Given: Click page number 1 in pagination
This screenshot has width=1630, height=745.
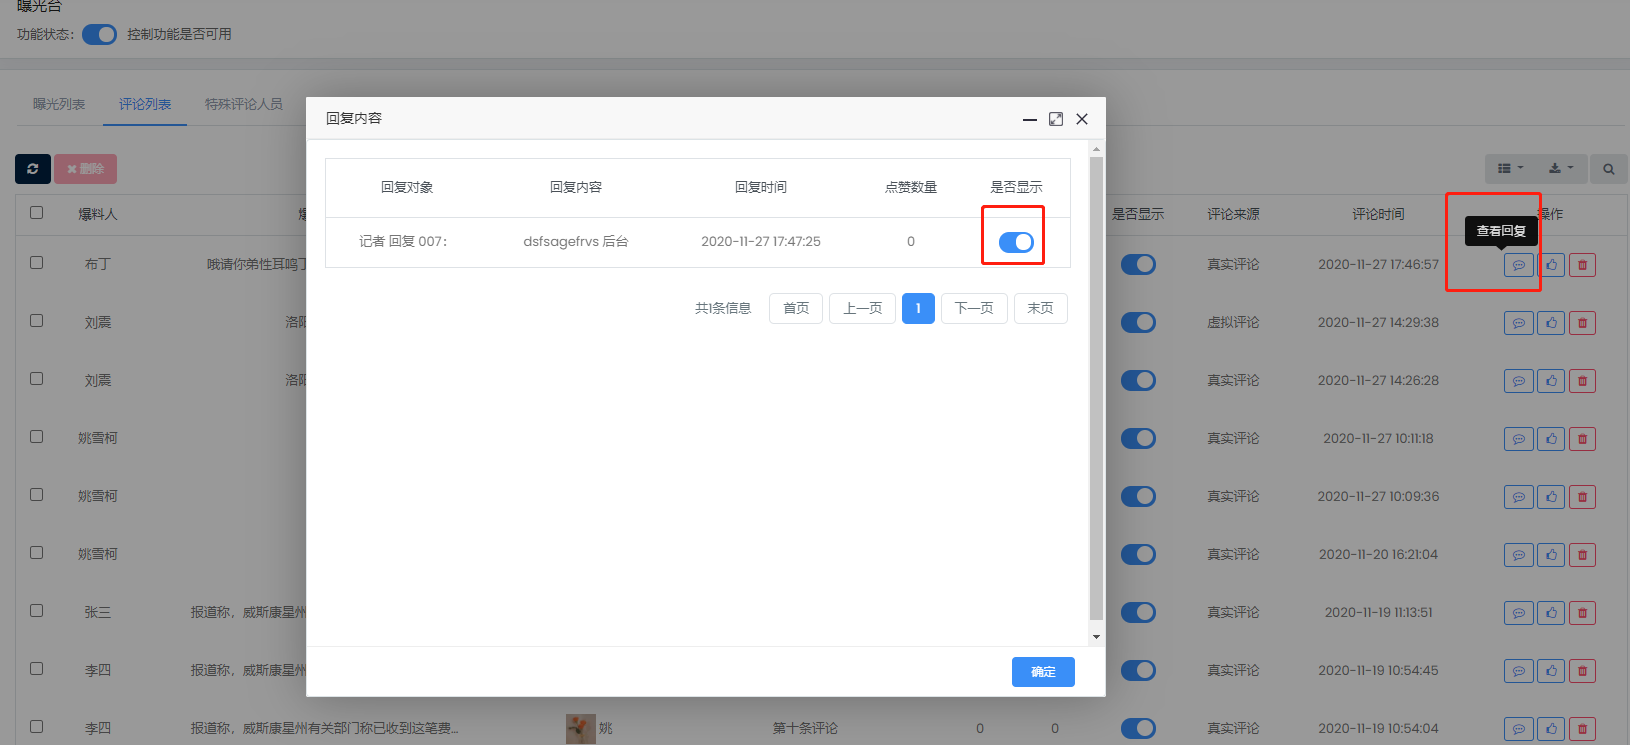Looking at the screenshot, I should tap(918, 308).
